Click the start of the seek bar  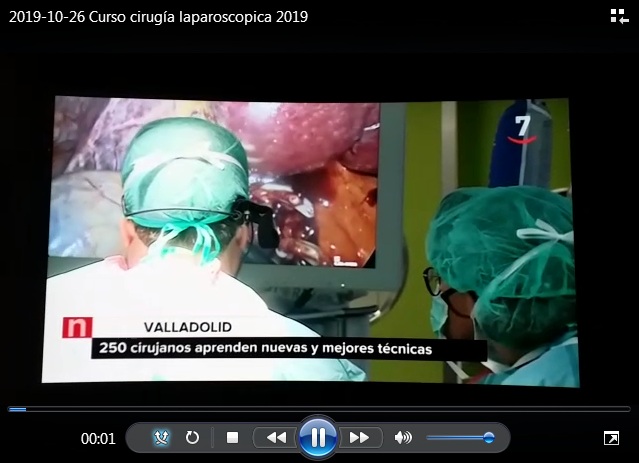pos(10,409)
